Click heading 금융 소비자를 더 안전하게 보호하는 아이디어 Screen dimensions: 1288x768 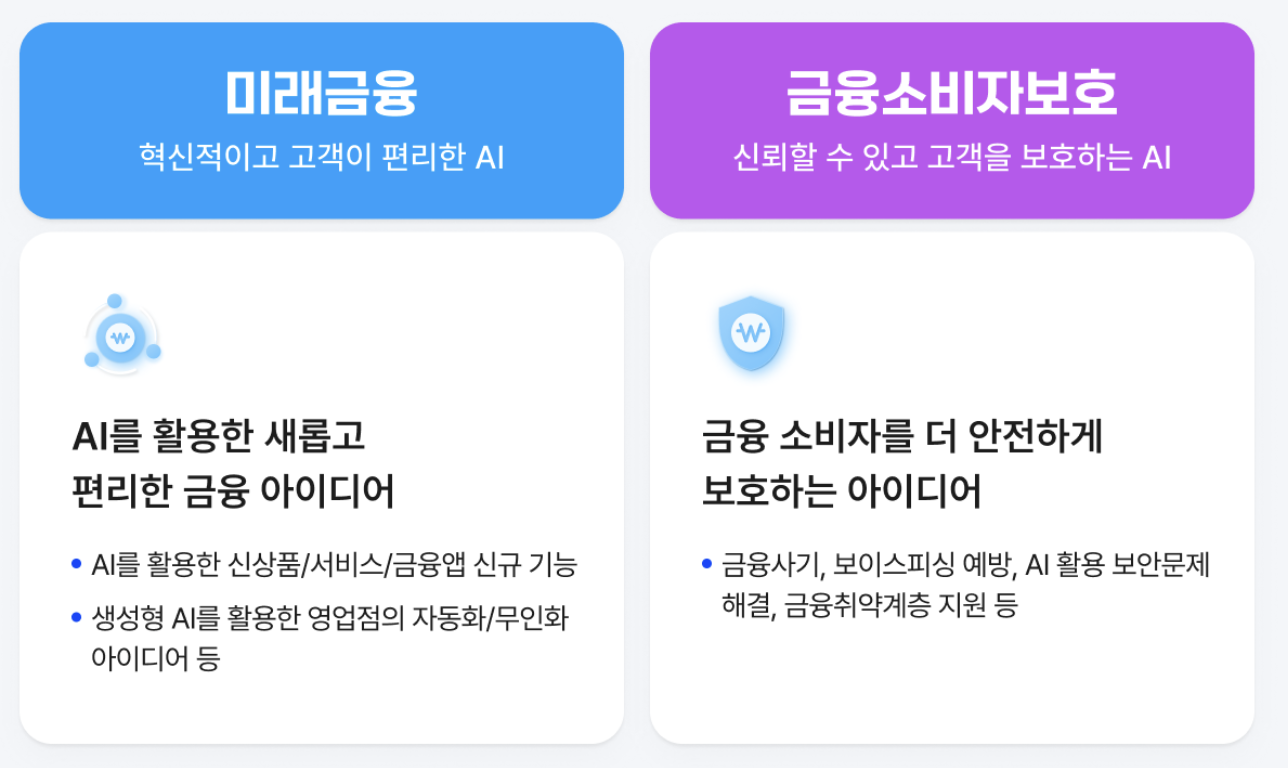pos(902,464)
